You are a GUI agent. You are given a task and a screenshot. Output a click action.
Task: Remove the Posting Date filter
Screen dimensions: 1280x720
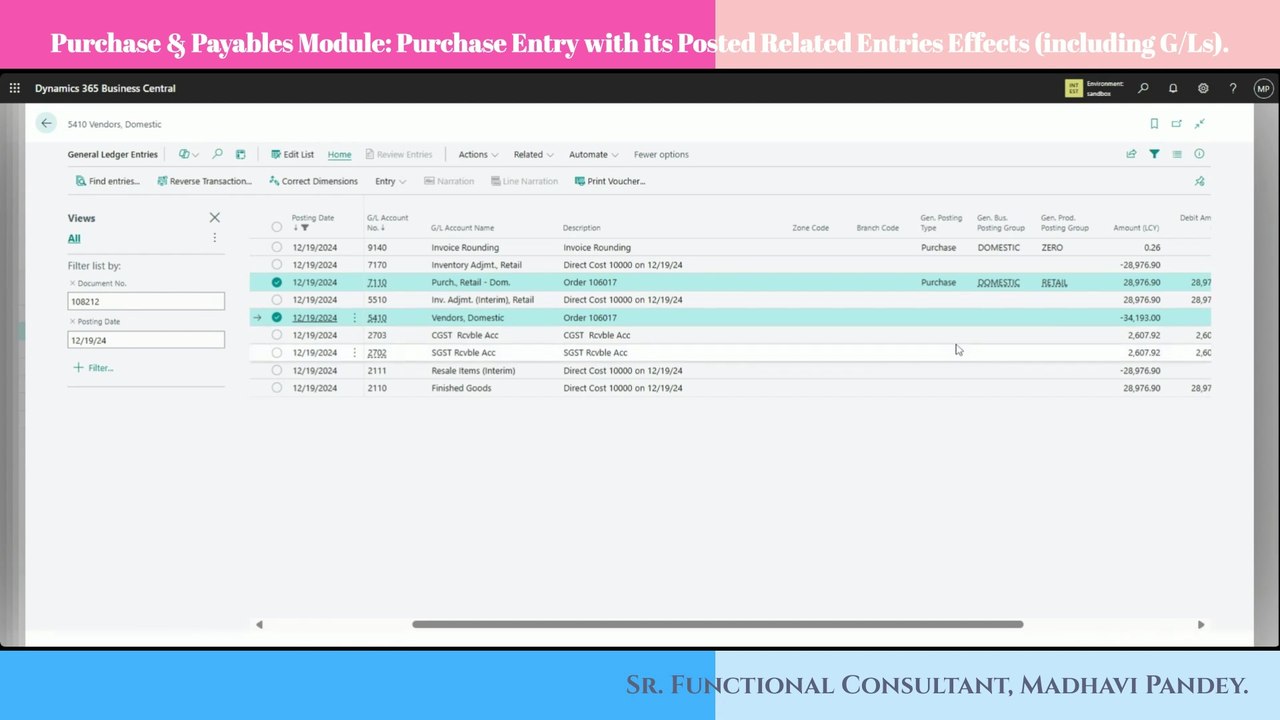tap(72, 322)
